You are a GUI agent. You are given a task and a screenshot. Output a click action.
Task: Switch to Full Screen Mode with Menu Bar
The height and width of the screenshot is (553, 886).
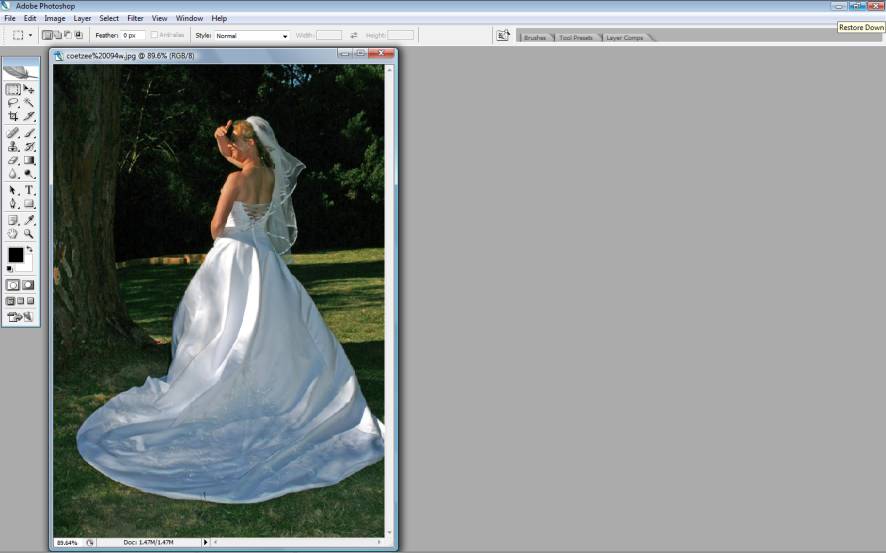click(x=20, y=301)
